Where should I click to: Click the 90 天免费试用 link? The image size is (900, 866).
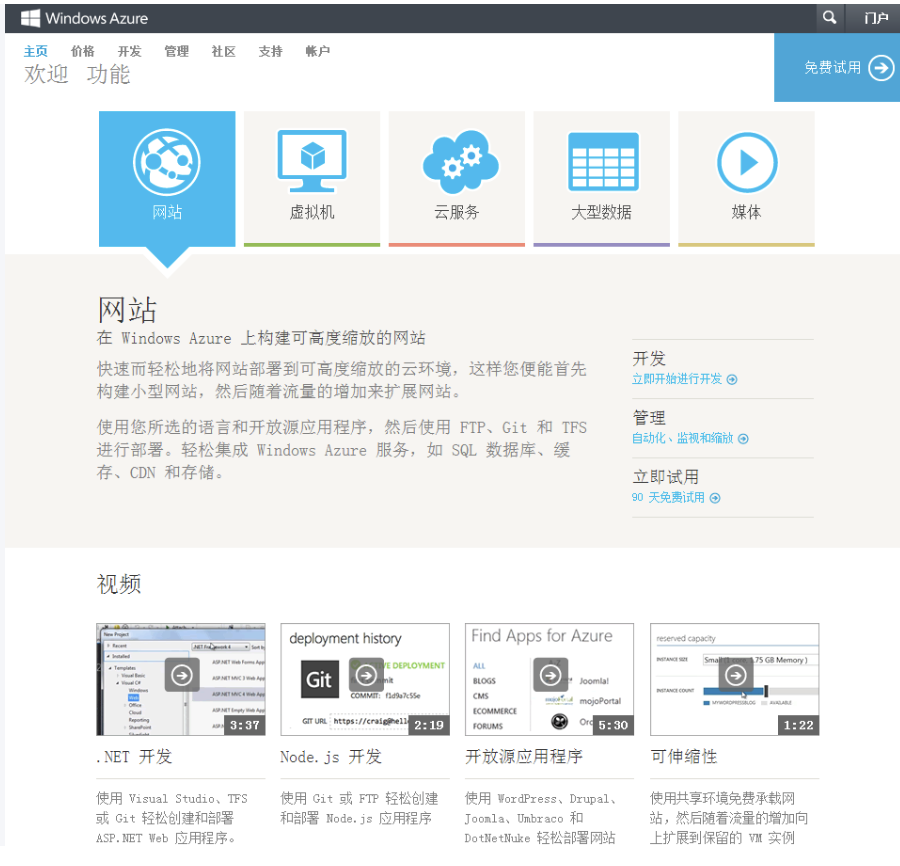[x=675, y=497]
